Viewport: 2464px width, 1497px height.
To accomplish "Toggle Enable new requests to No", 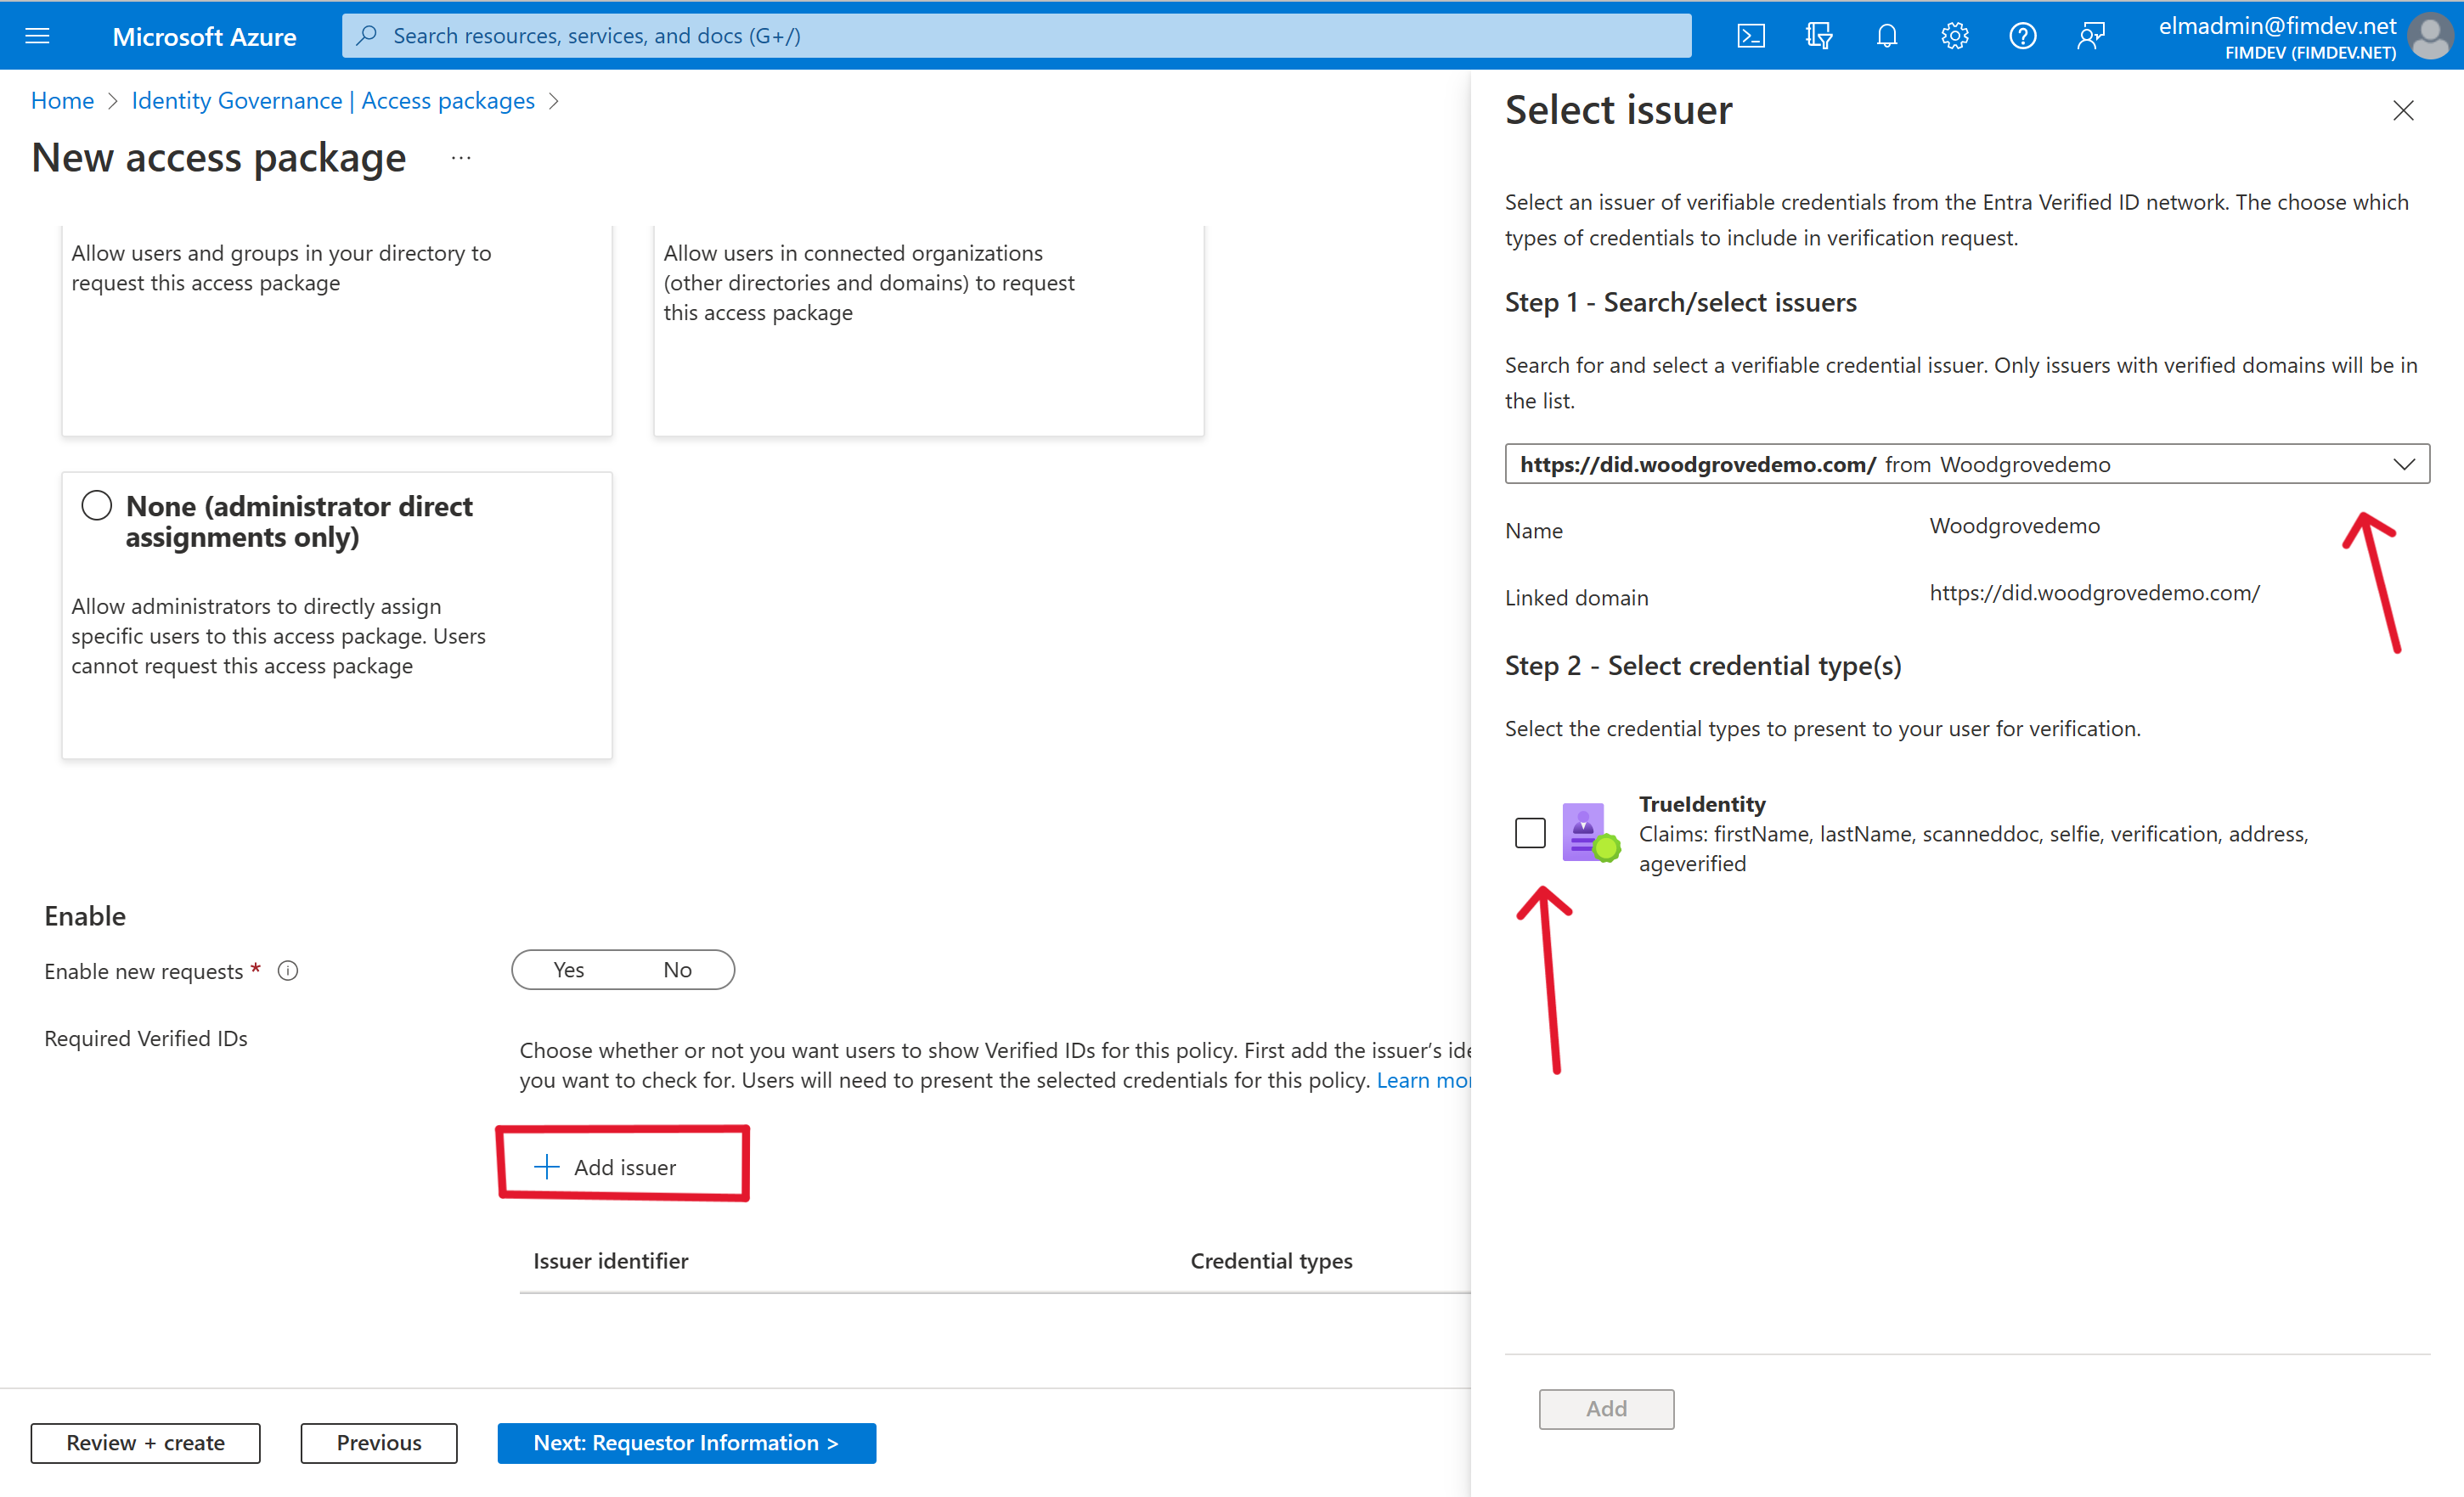I will [x=678, y=969].
